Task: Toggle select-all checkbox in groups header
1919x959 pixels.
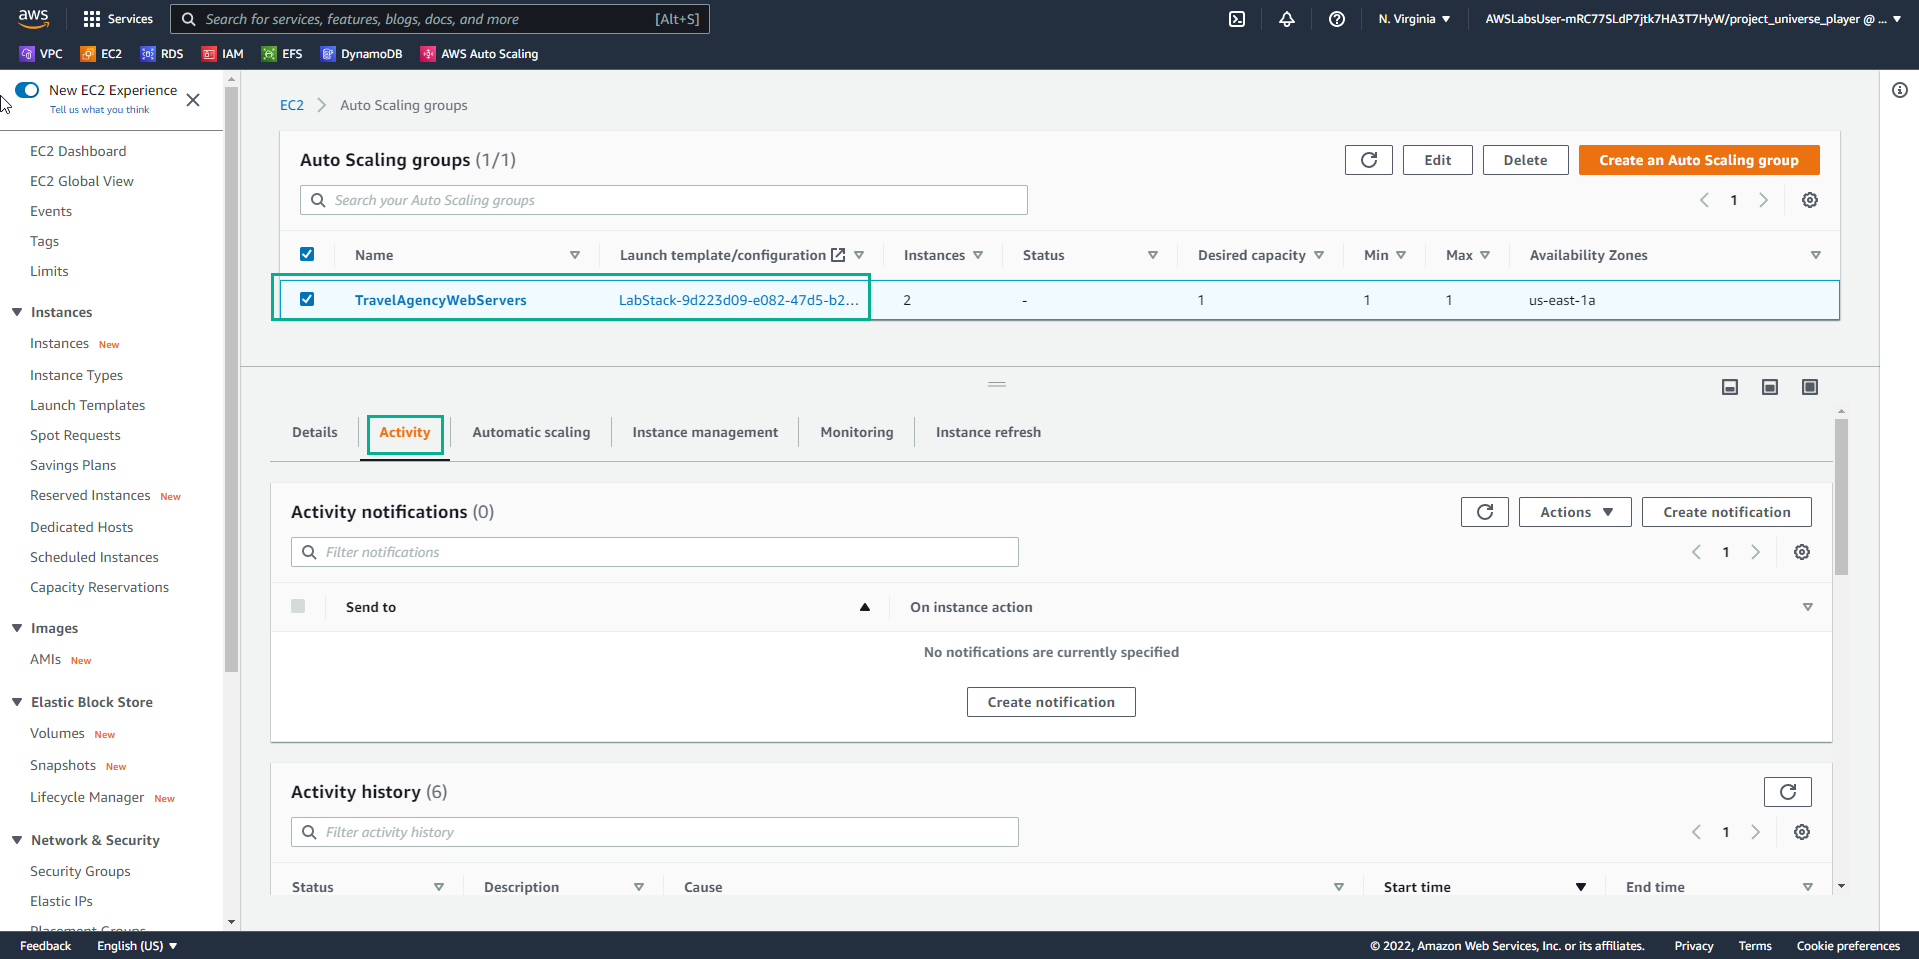Action: (307, 254)
